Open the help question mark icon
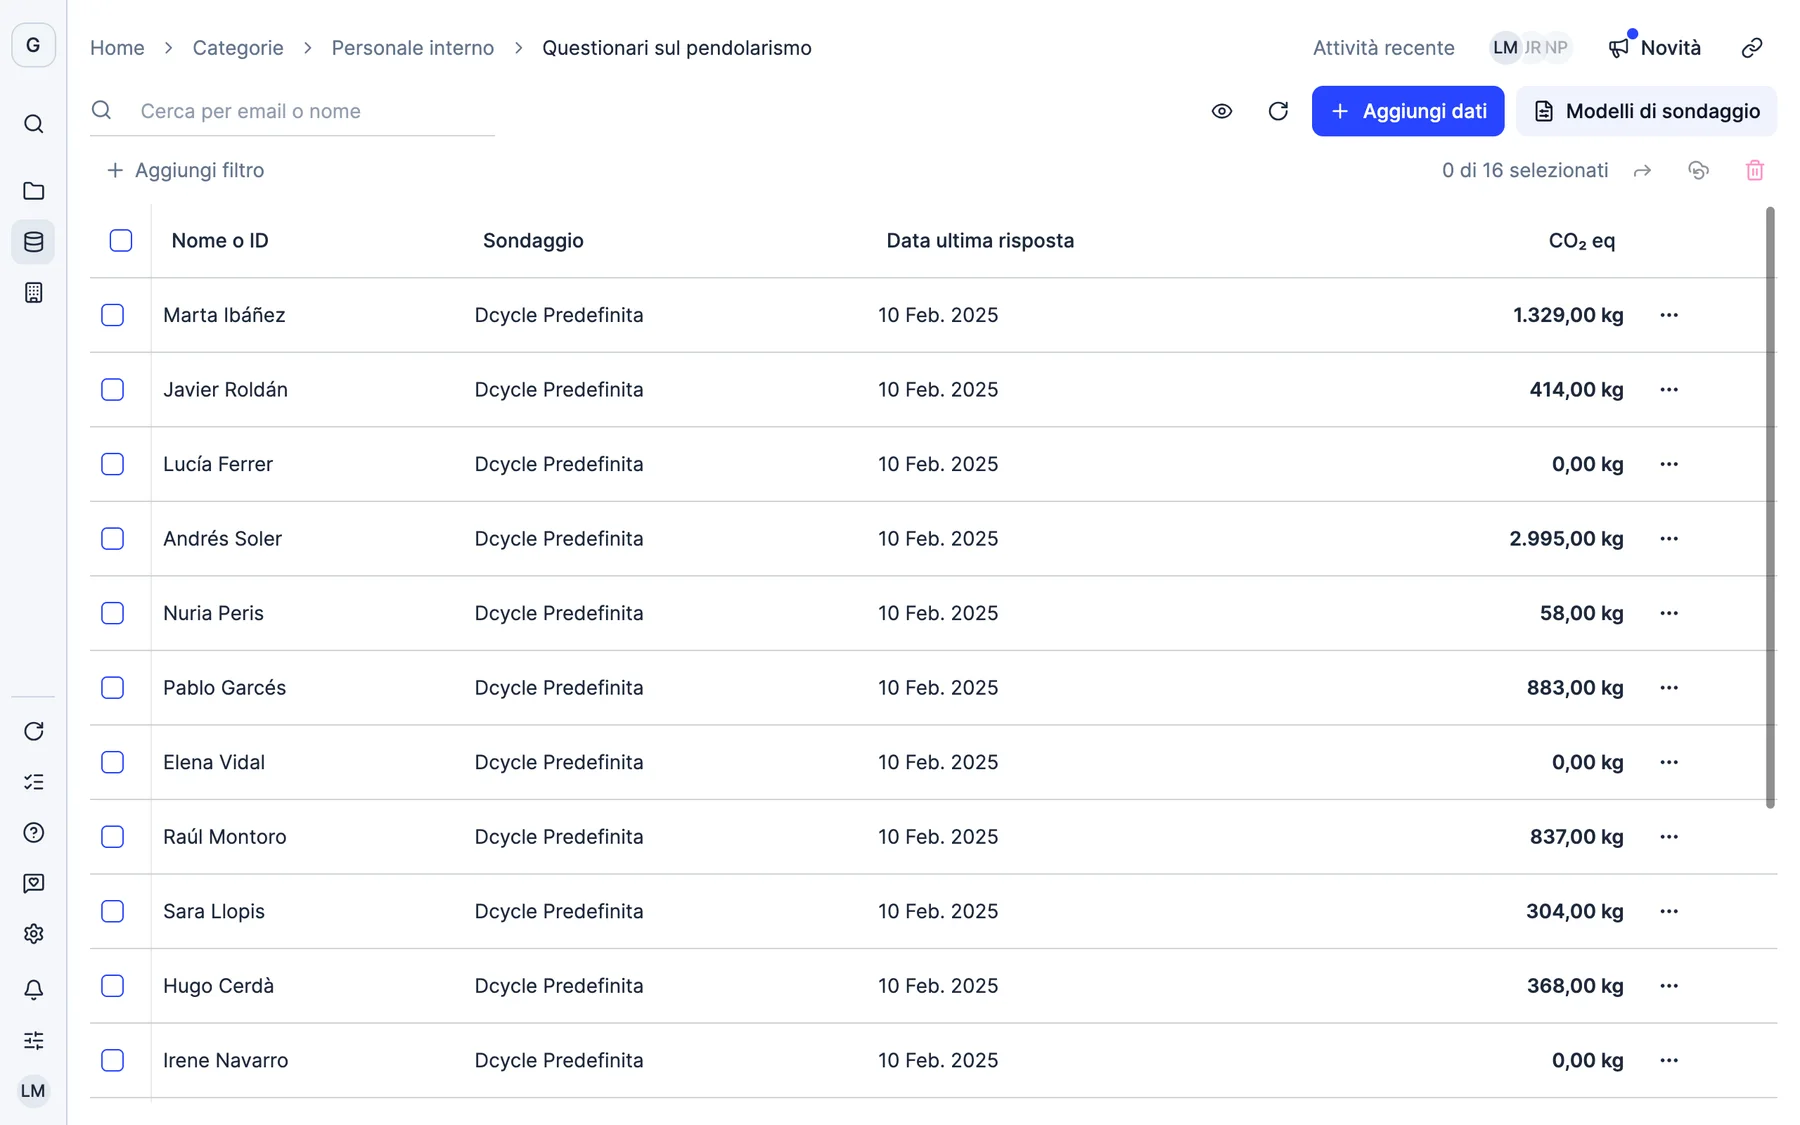 pyautogui.click(x=33, y=833)
